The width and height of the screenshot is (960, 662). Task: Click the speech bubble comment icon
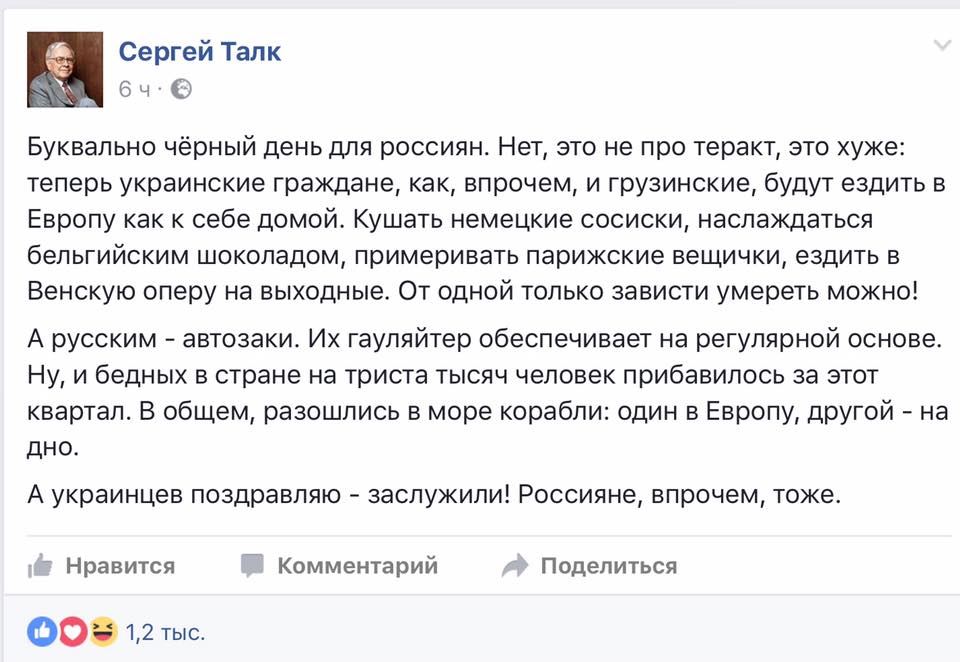pyautogui.click(x=253, y=566)
